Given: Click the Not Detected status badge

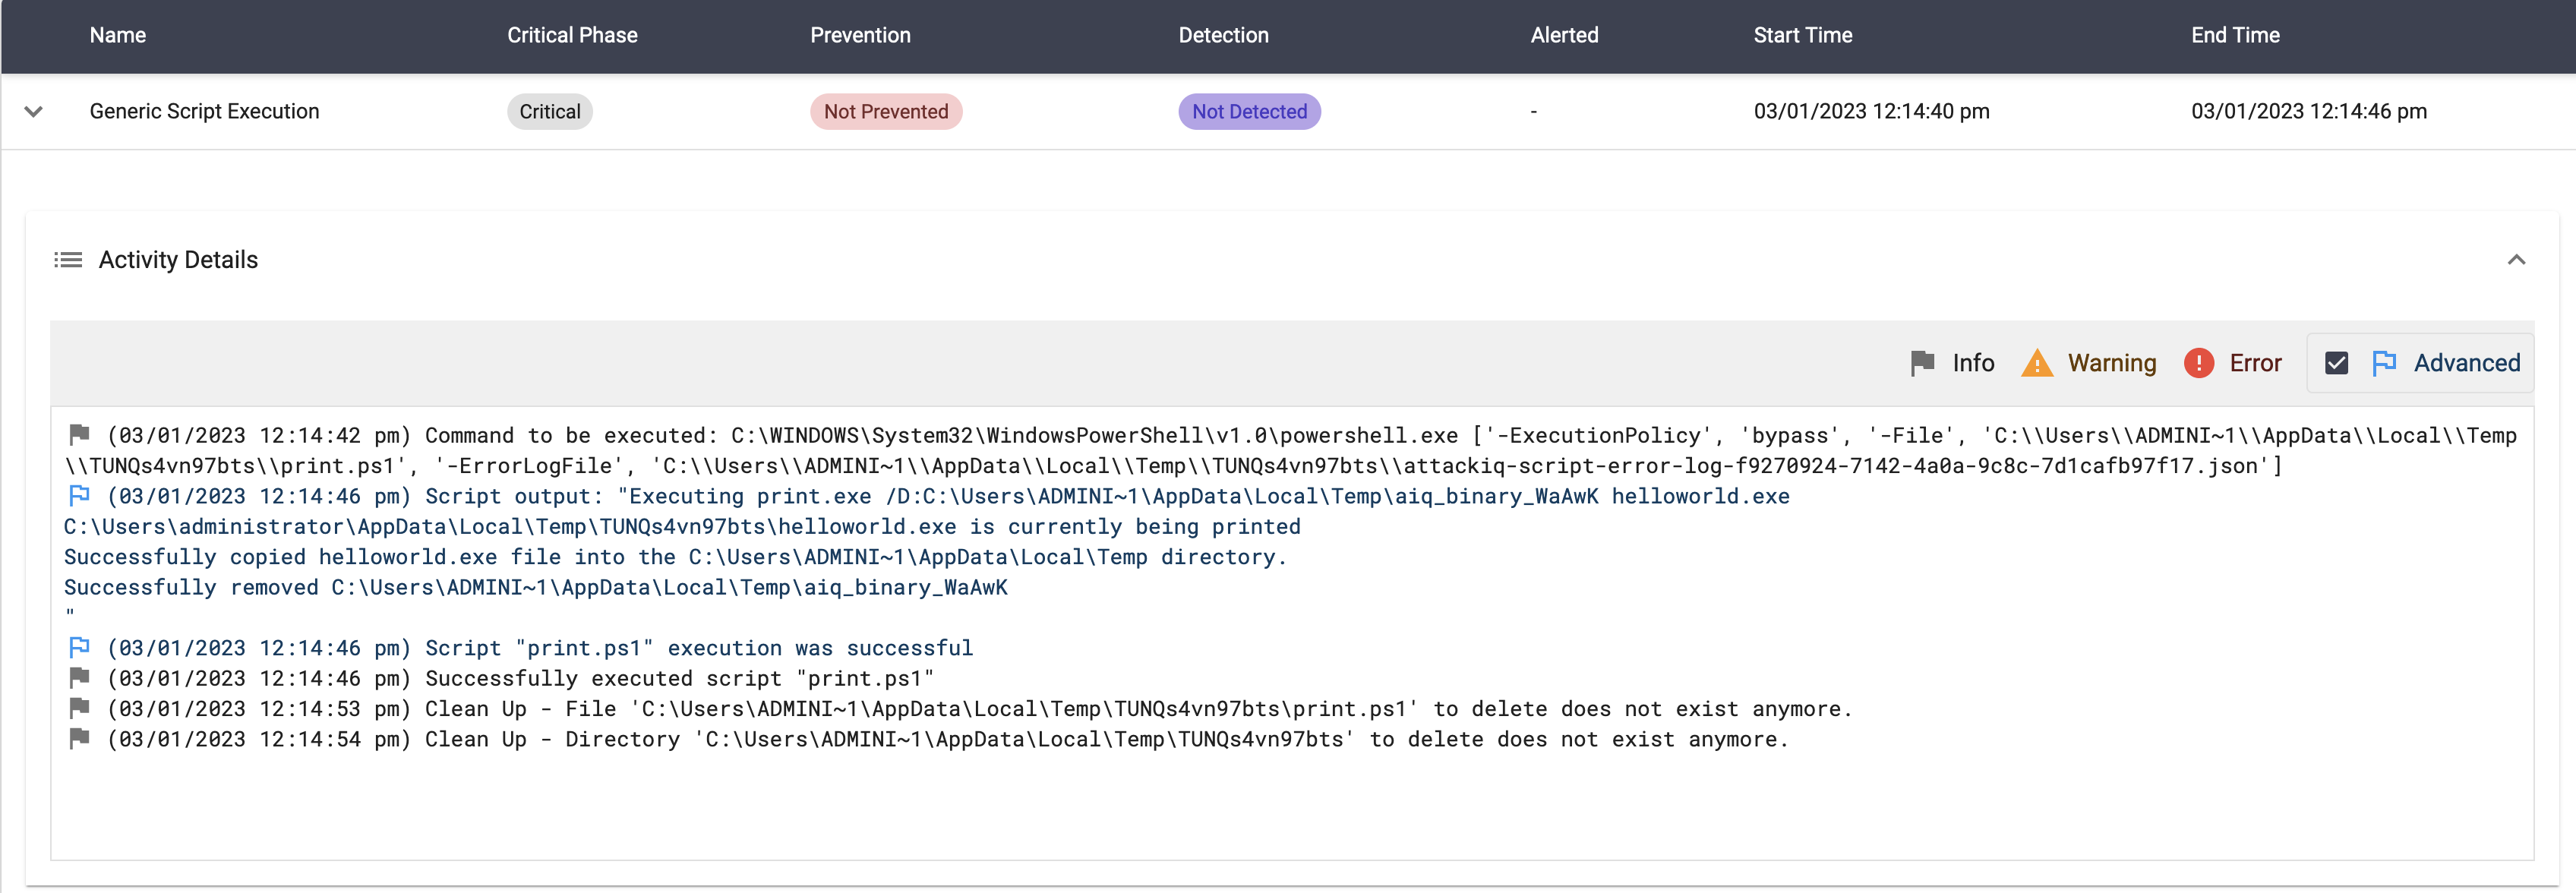Looking at the screenshot, I should [x=1249, y=112].
